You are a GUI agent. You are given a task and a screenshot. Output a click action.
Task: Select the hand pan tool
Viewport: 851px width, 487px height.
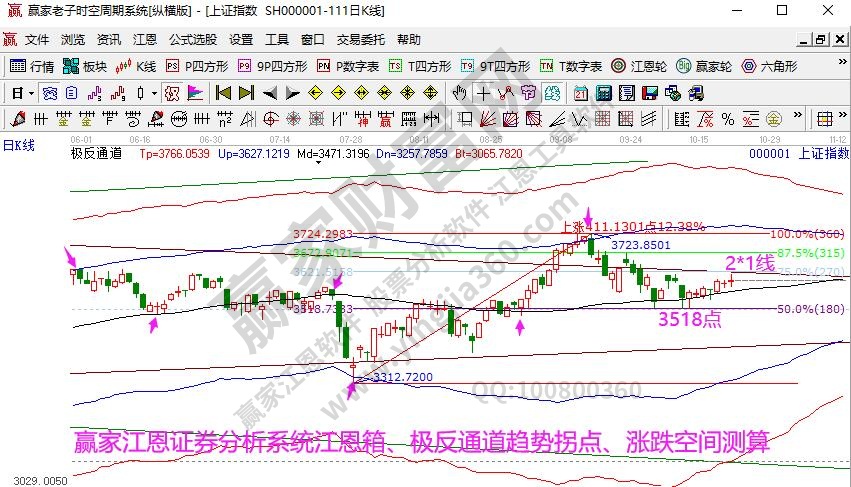click(x=459, y=93)
